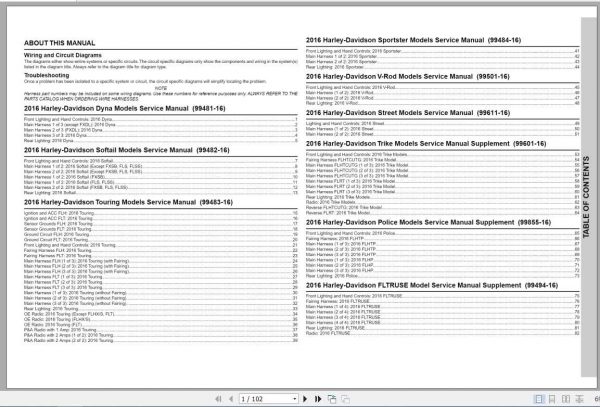
Task: Select Front Lighting and Hand Controls: 2016 V-Rod
Action: pos(443,87)
